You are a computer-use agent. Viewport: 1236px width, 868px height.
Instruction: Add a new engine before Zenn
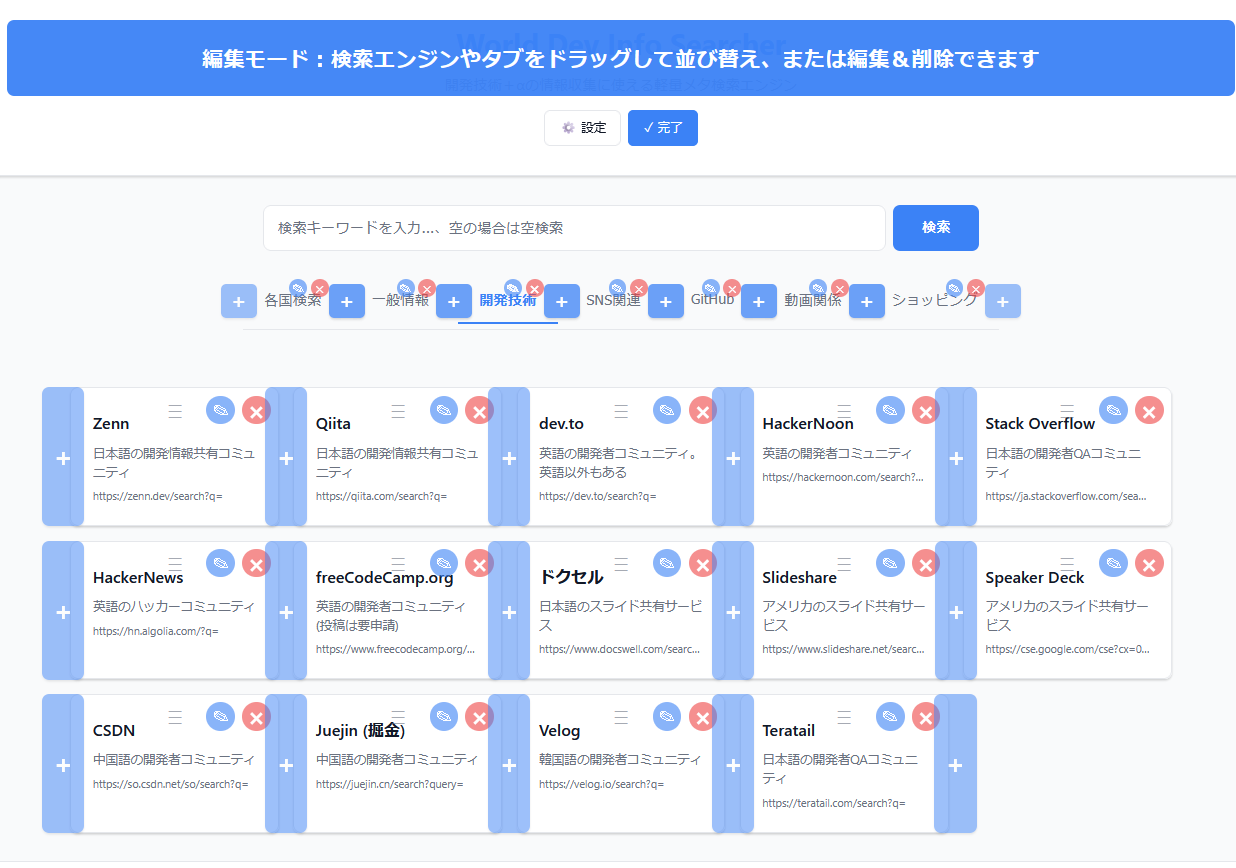(x=63, y=458)
